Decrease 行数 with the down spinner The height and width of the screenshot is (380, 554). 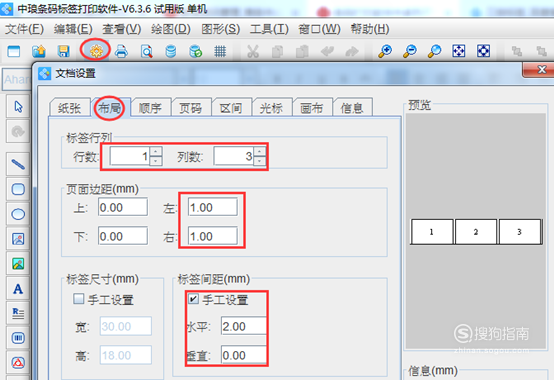pos(156,161)
